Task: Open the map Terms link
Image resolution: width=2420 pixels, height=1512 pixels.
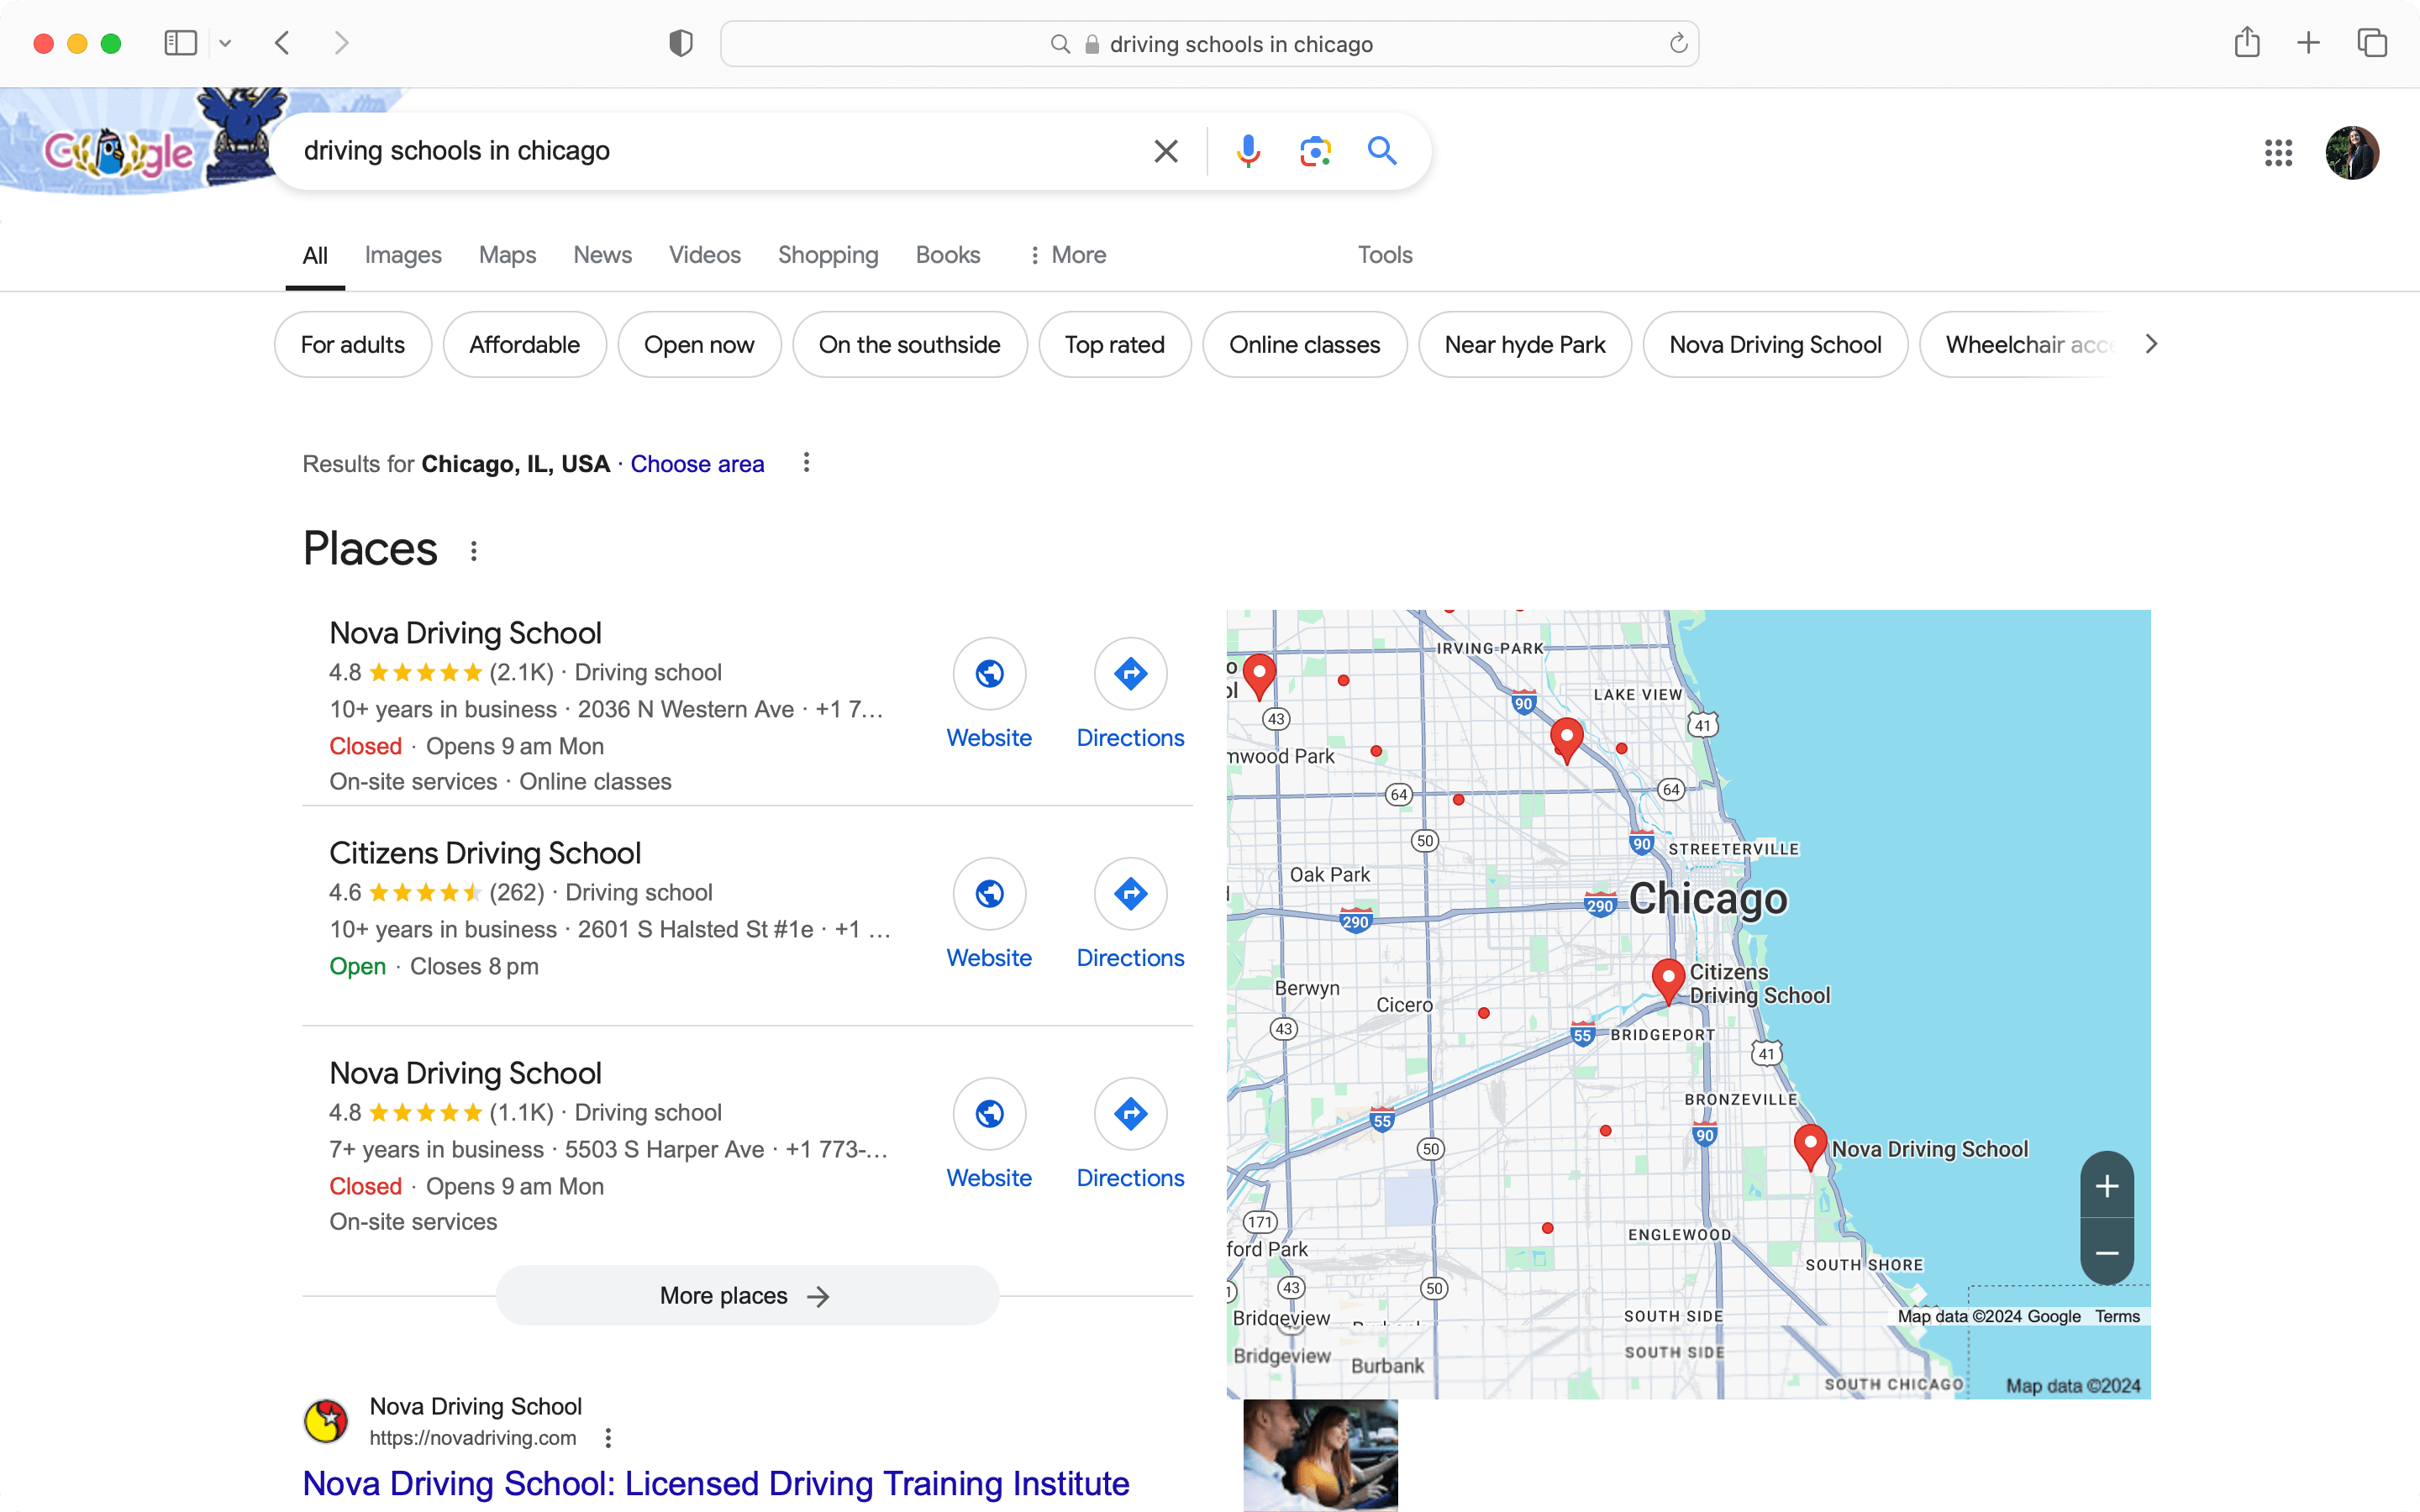Action: pyautogui.click(x=2117, y=1316)
